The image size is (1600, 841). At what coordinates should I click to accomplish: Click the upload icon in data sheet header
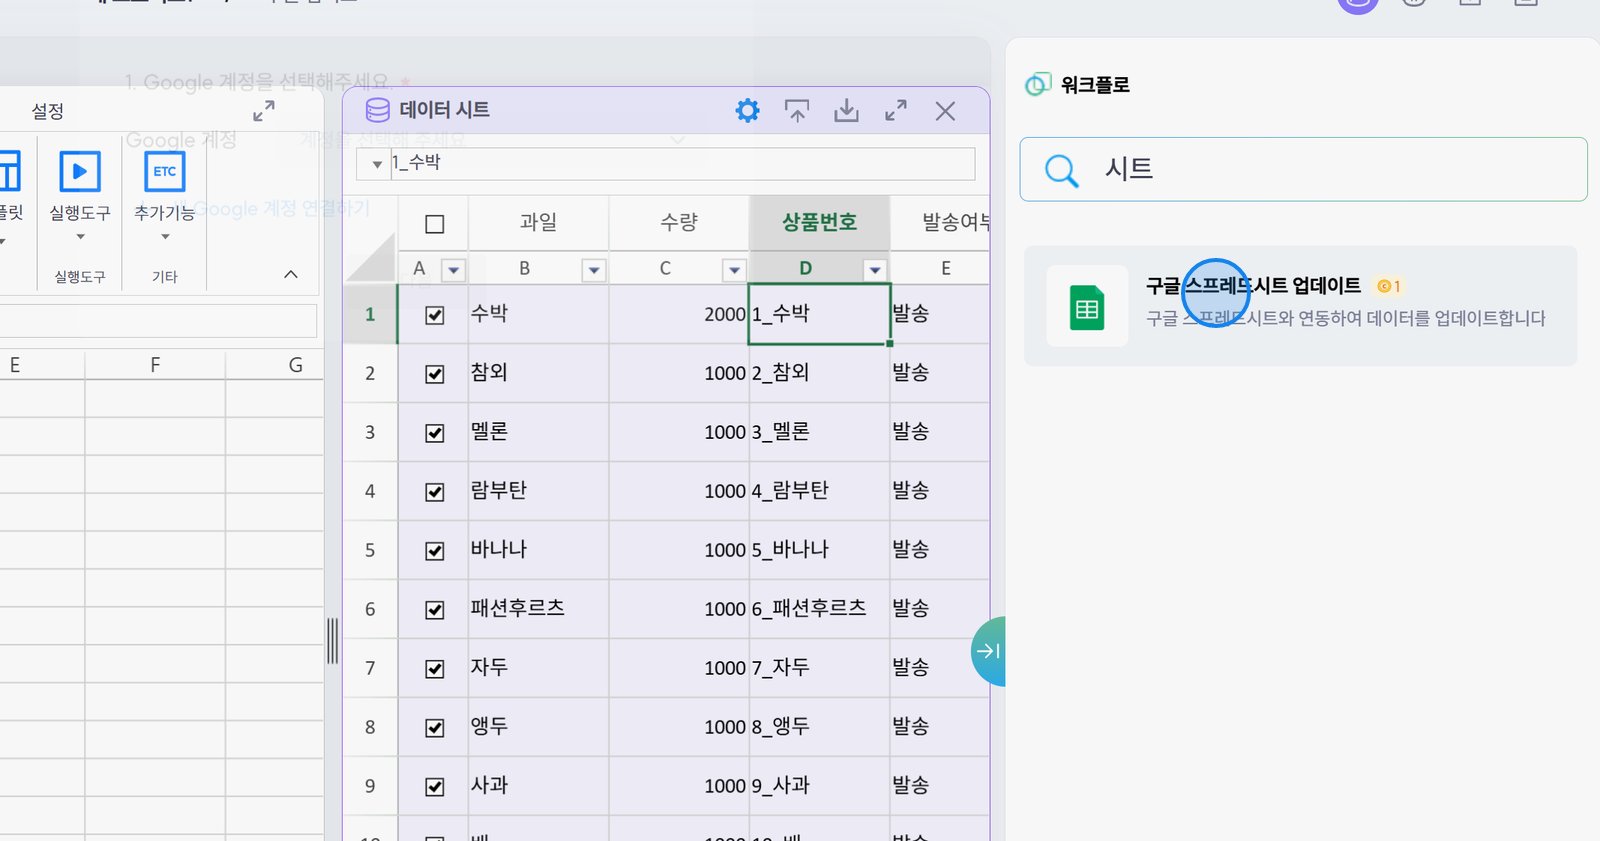(x=797, y=110)
